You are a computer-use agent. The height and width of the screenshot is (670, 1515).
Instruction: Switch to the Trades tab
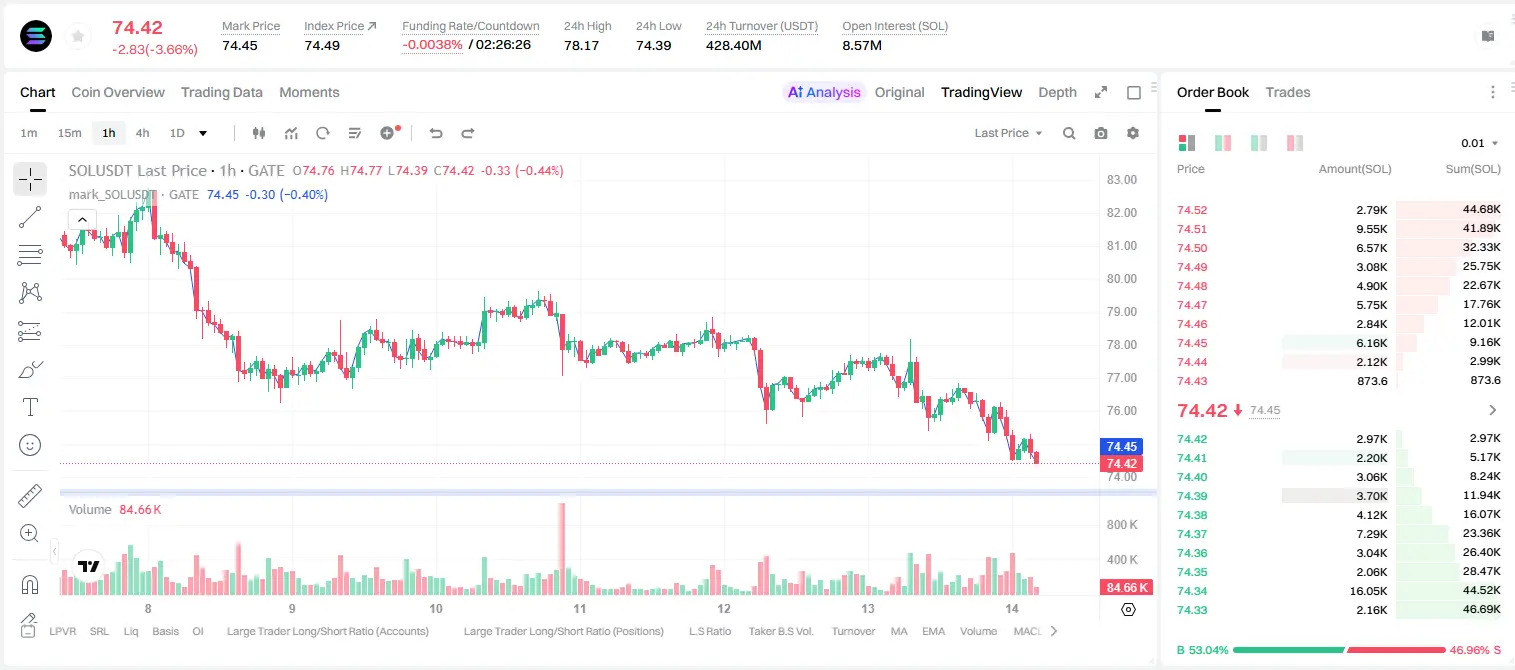1287,92
